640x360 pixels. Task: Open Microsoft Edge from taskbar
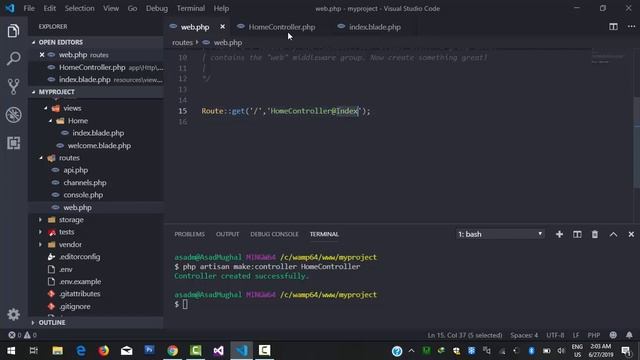point(81,351)
